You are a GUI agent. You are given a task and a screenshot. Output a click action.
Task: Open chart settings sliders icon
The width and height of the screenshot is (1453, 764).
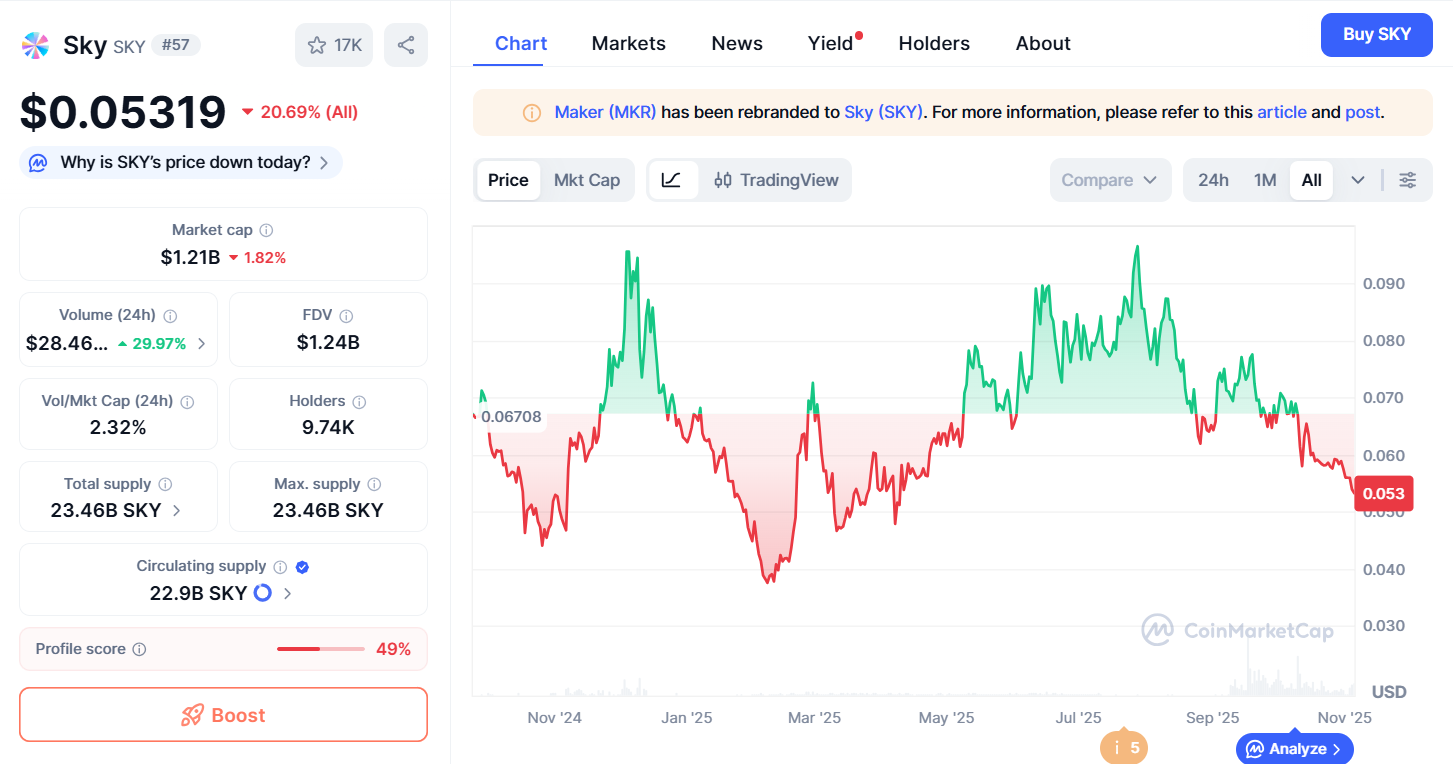point(1407,180)
